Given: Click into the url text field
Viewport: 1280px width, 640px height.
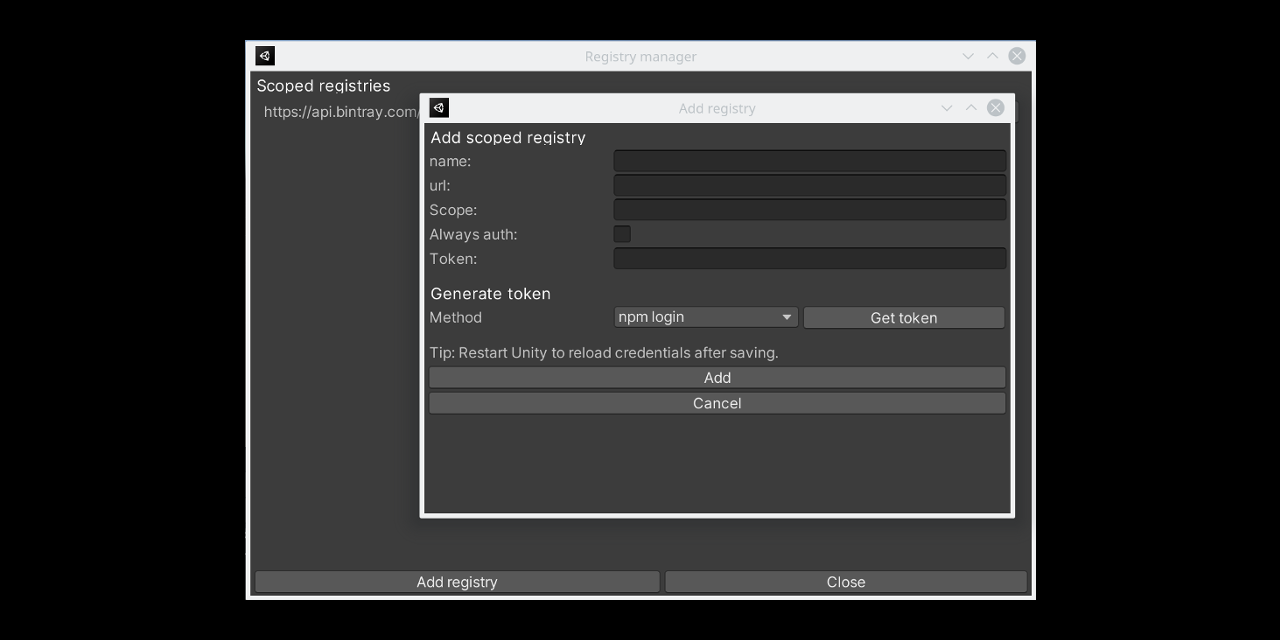Looking at the screenshot, I should (x=809, y=185).
